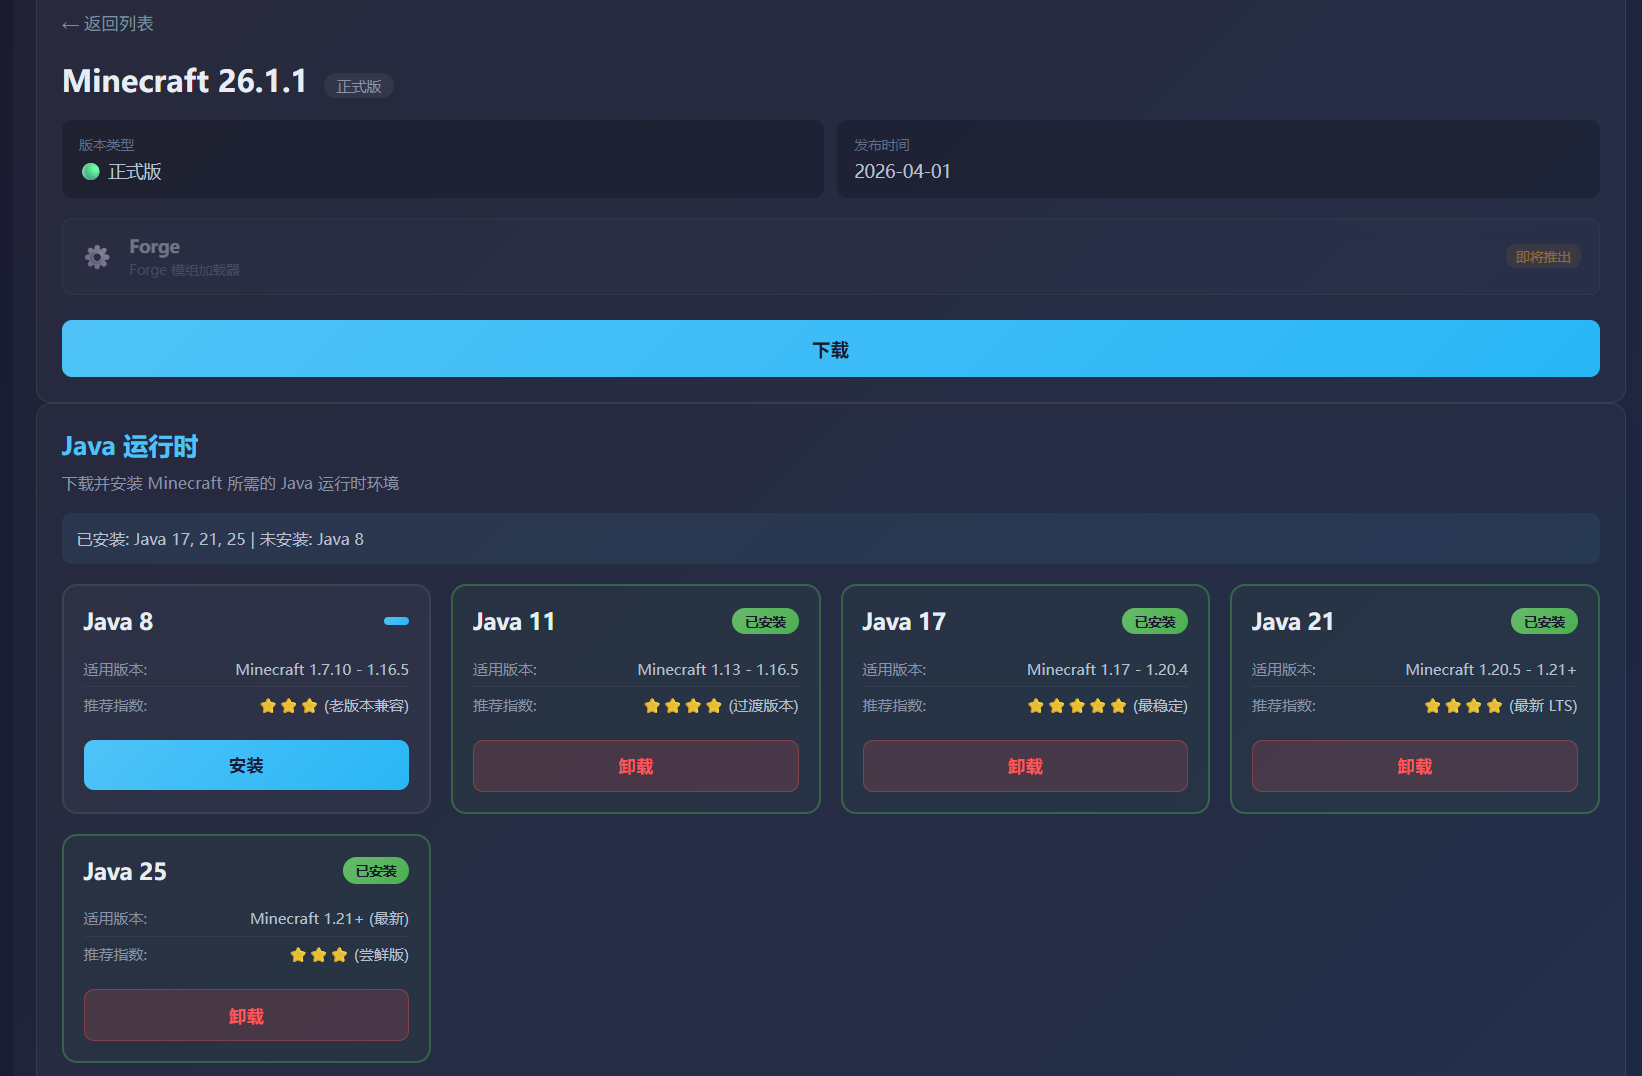Click the '(过渡版本)' note on Java 11 card
The width and height of the screenshot is (1642, 1076).
pyautogui.click(x=763, y=706)
